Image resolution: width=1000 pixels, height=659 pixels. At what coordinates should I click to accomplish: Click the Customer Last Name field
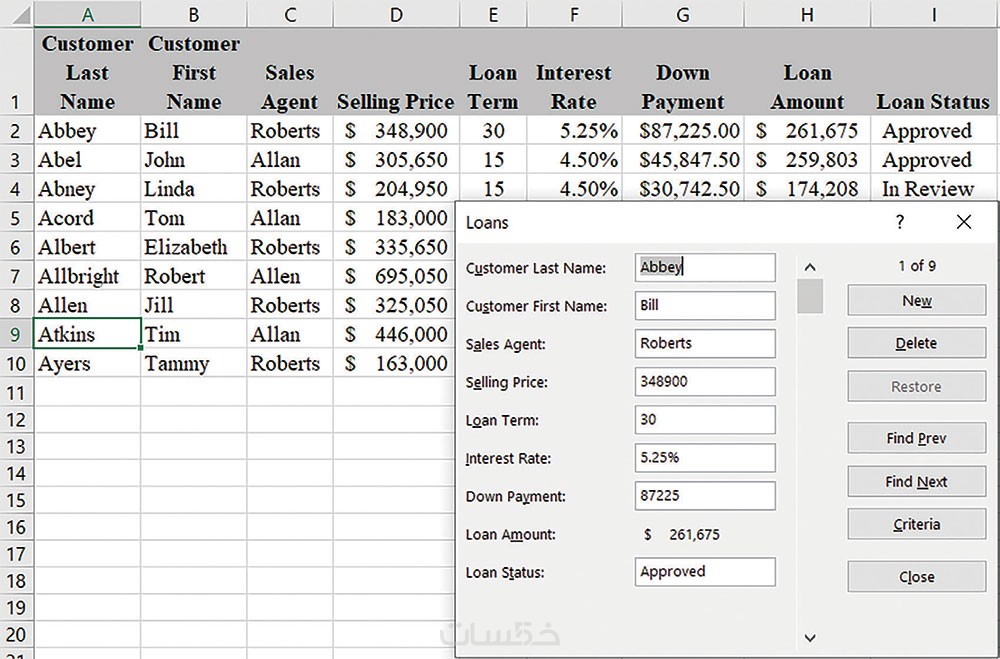click(x=705, y=267)
